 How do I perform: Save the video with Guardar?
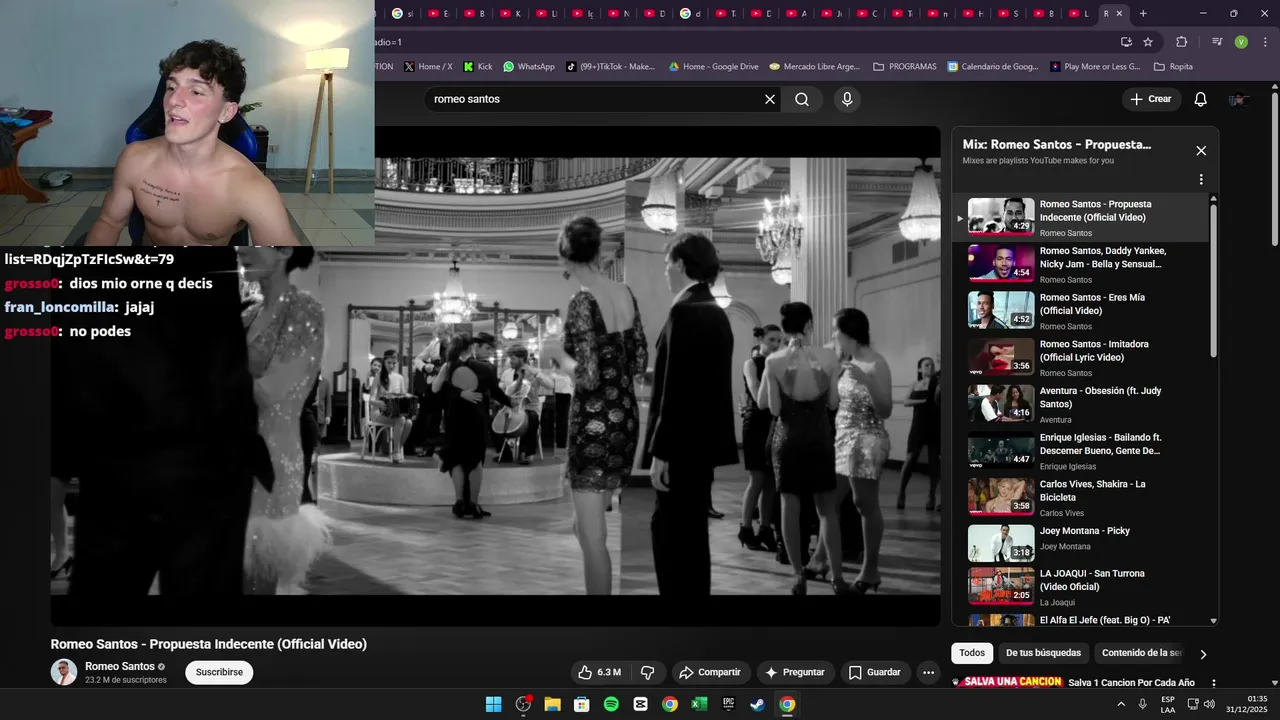[x=875, y=672]
